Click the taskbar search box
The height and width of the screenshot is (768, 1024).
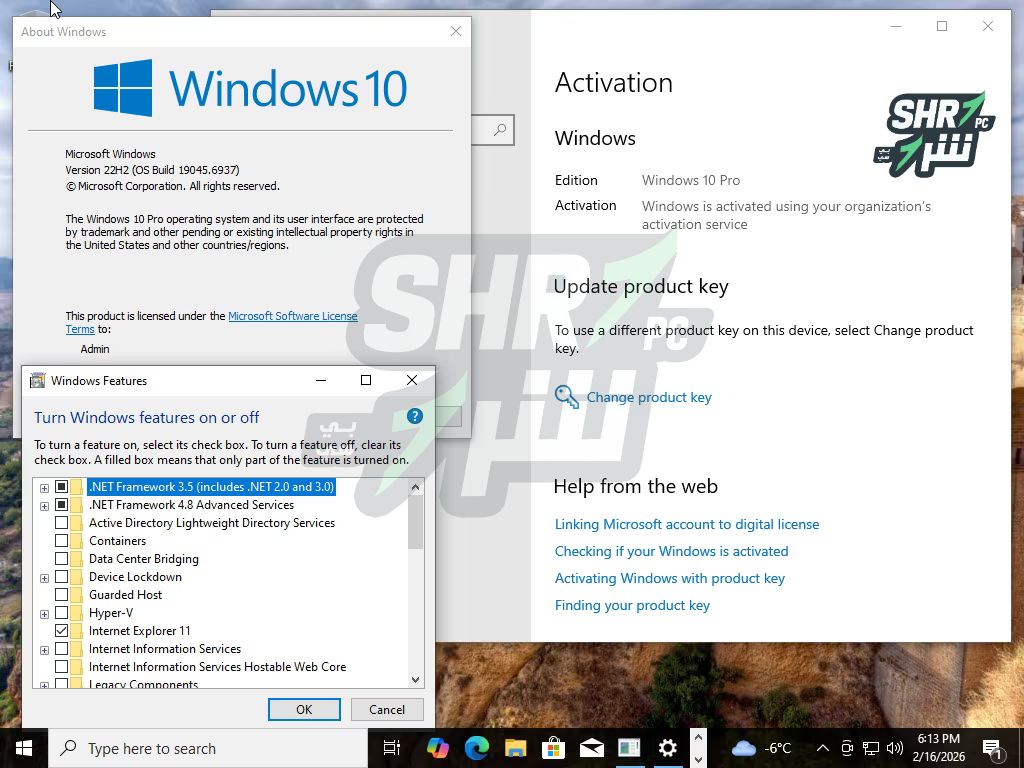click(x=208, y=748)
